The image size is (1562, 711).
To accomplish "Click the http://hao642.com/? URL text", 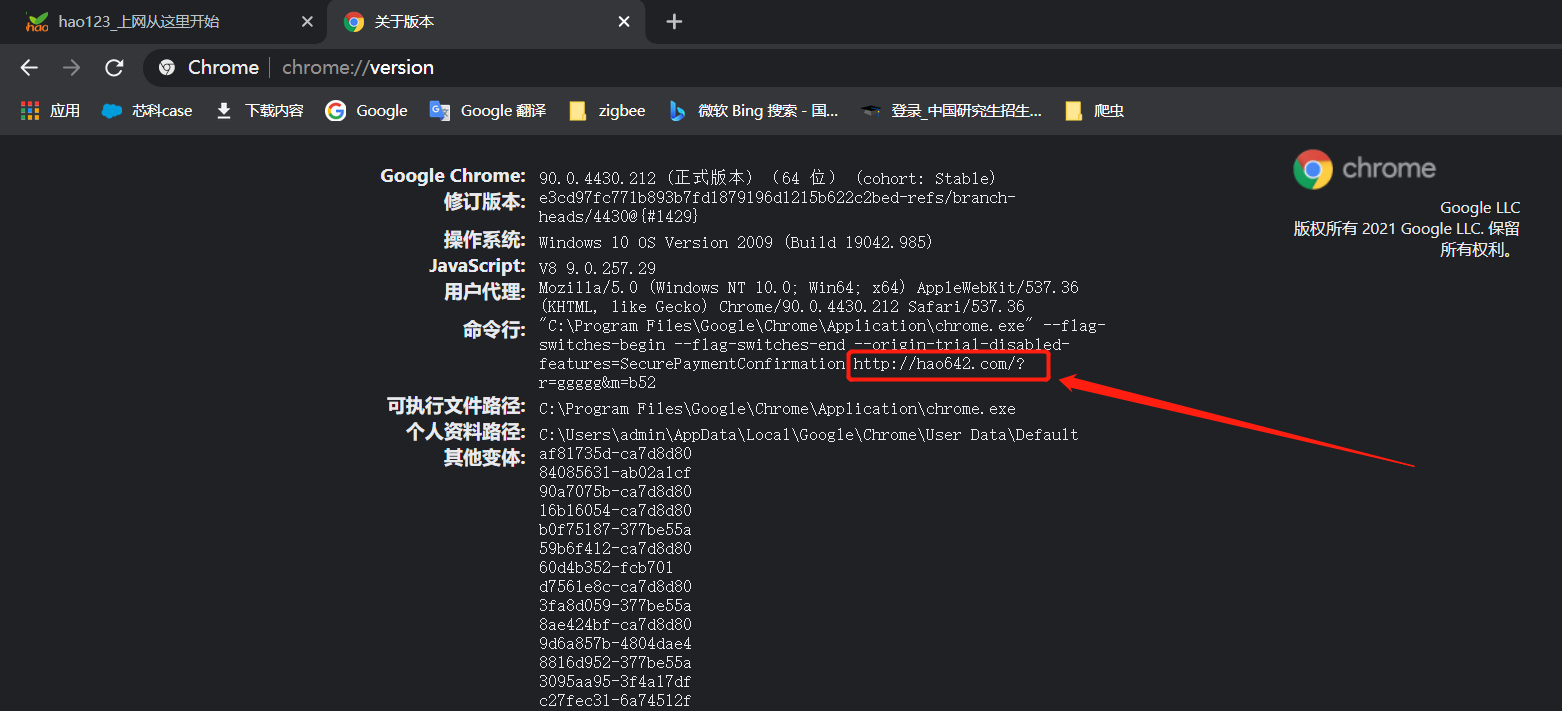I will click(938, 364).
